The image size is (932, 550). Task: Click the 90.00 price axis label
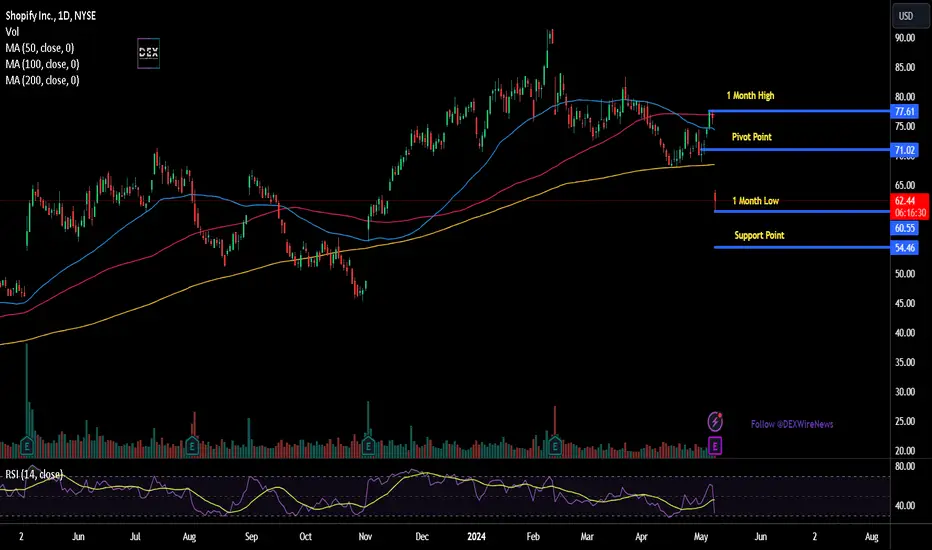coord(905,38)
